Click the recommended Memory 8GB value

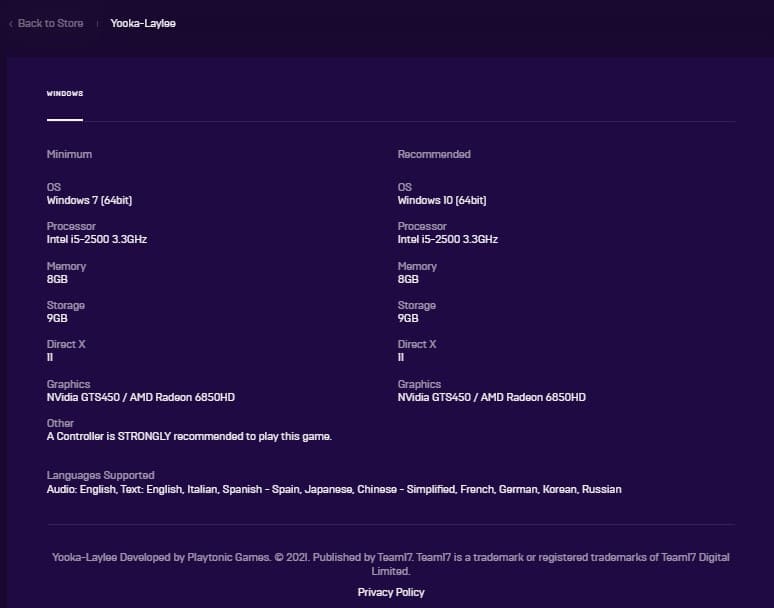click(408, 279)
